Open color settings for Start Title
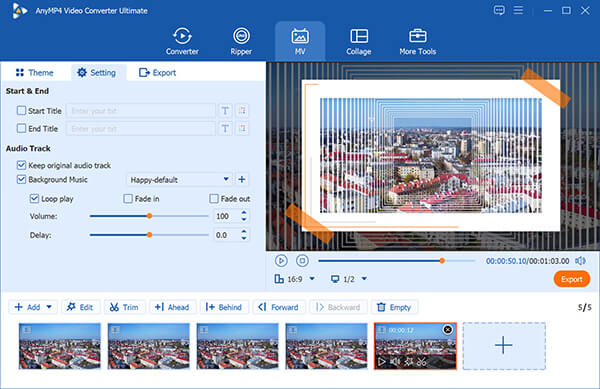 [x=242, y=111]
